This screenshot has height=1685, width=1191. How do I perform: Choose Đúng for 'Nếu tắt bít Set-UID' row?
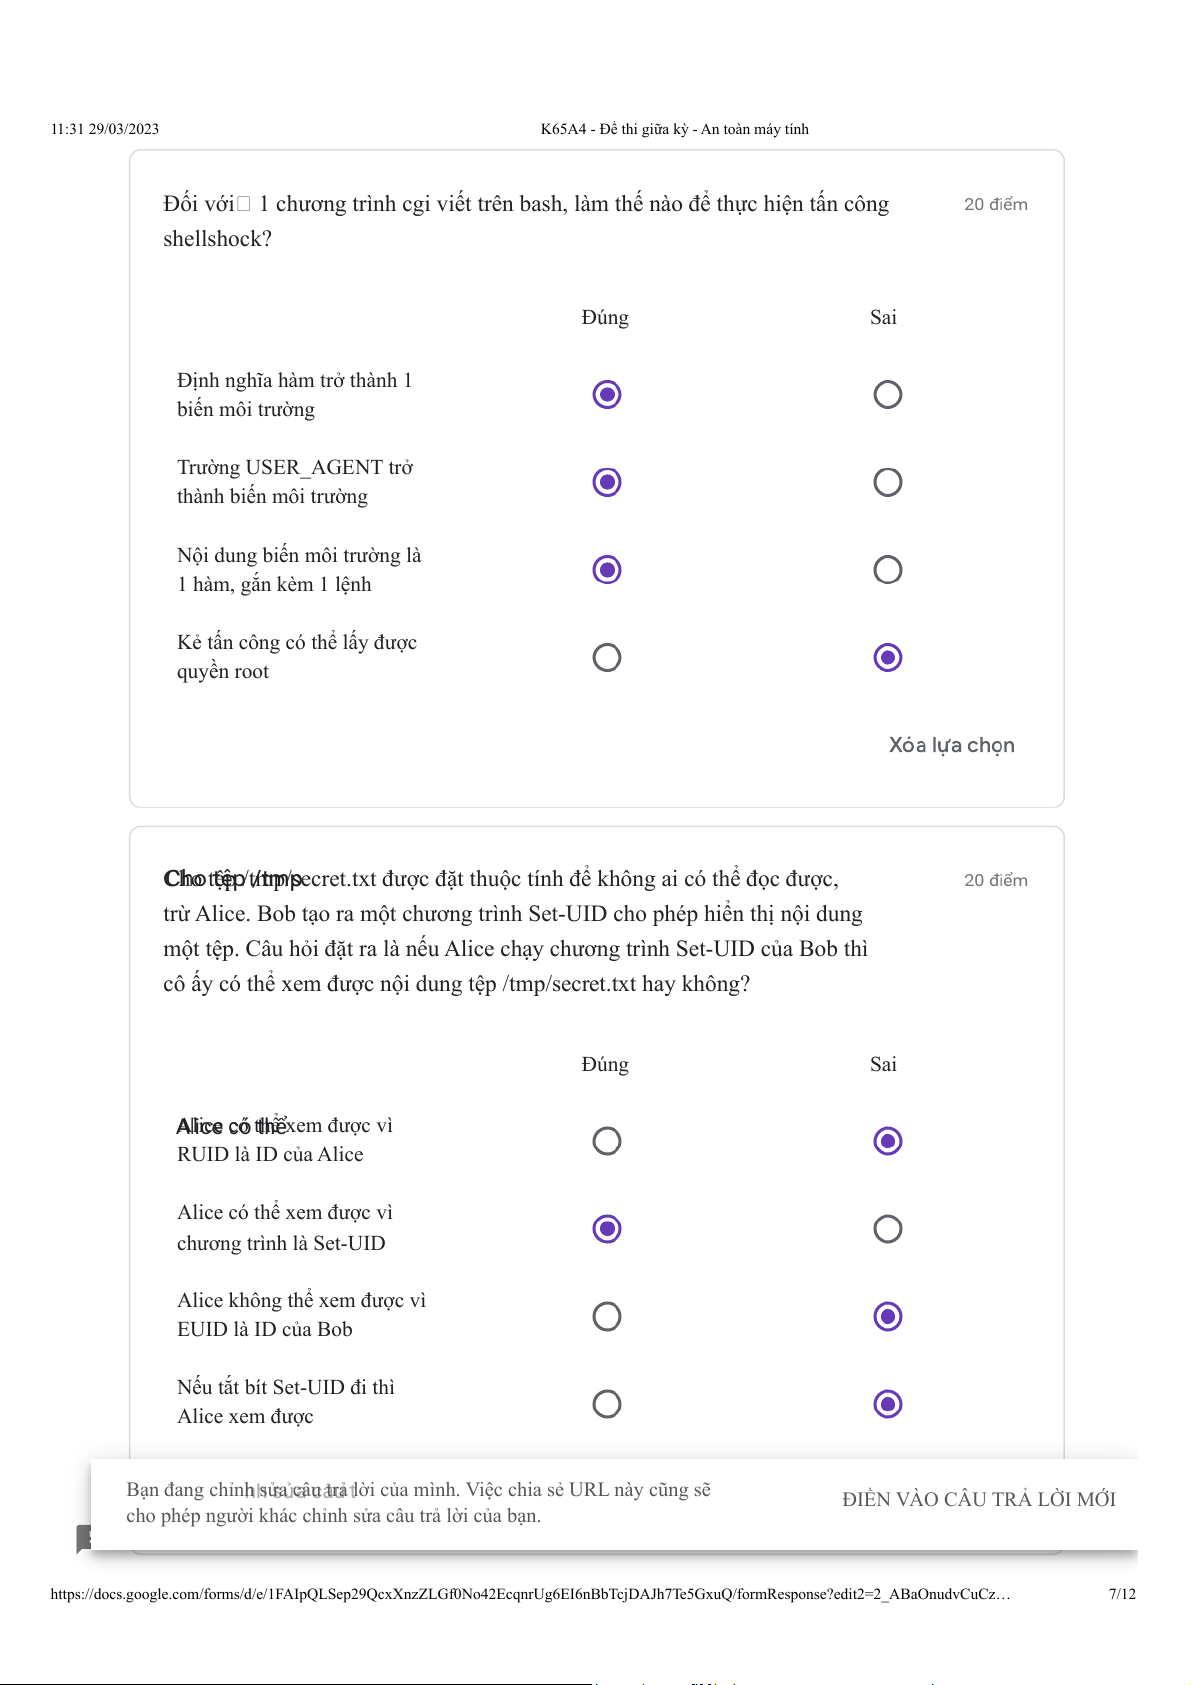coord(607,1404)
